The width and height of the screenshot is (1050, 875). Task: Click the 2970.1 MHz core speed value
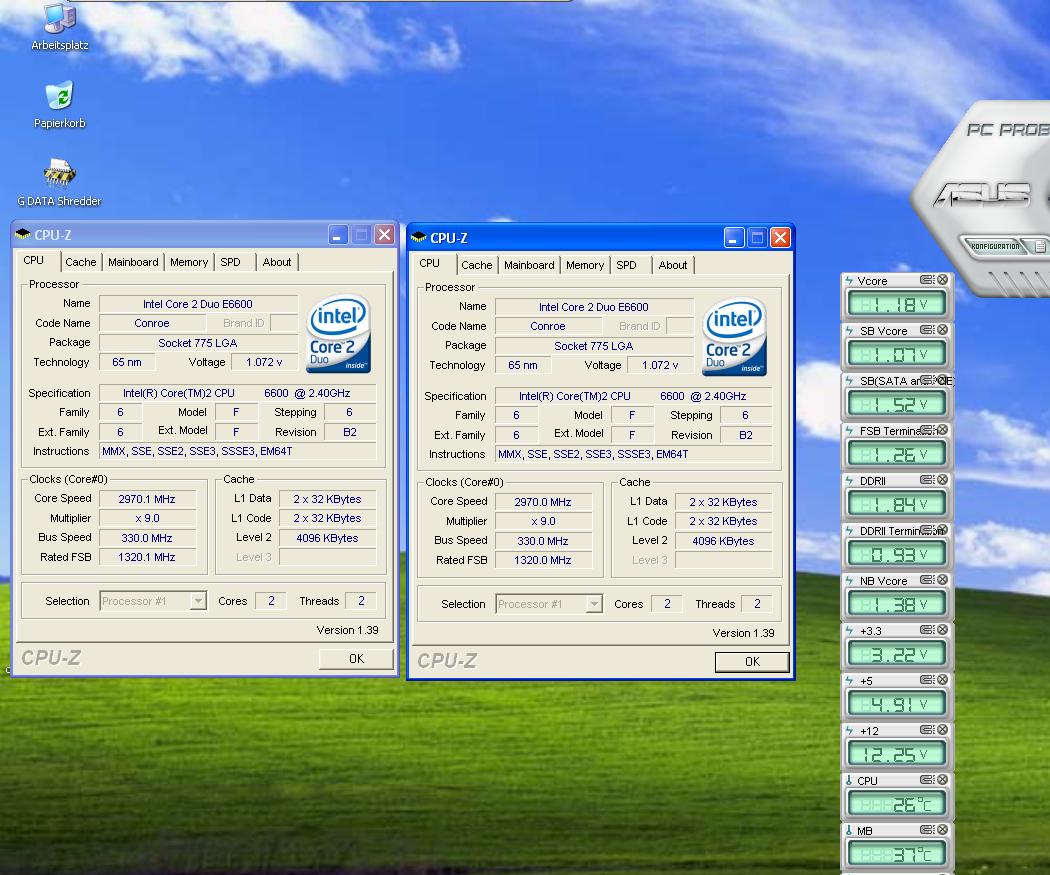pyautogui.click(x=147, y=499)
